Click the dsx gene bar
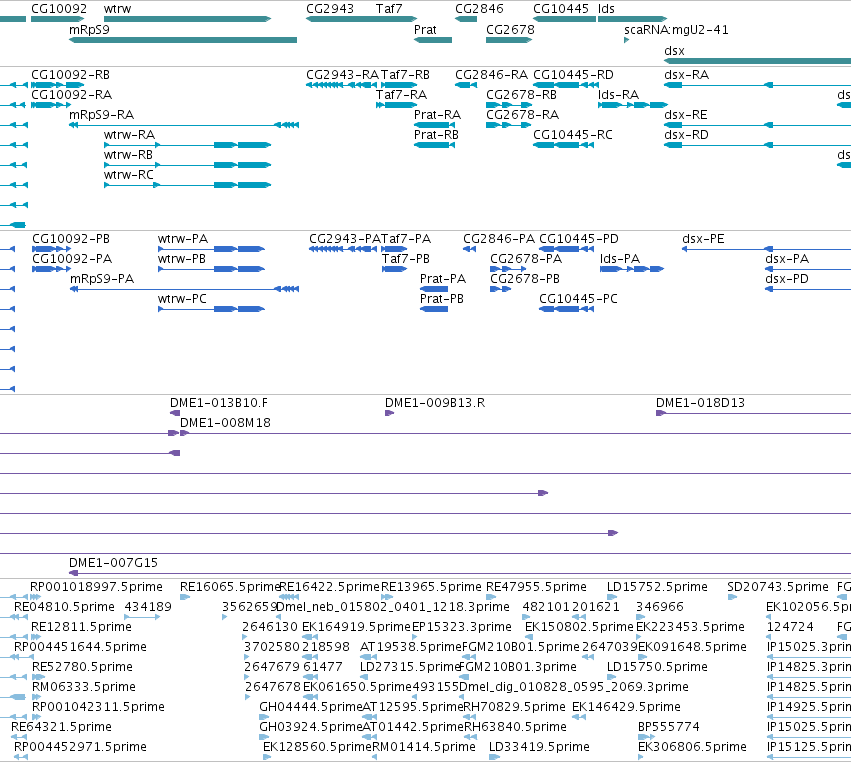This screenshot has height=762, width=851. tap(758, 61)
